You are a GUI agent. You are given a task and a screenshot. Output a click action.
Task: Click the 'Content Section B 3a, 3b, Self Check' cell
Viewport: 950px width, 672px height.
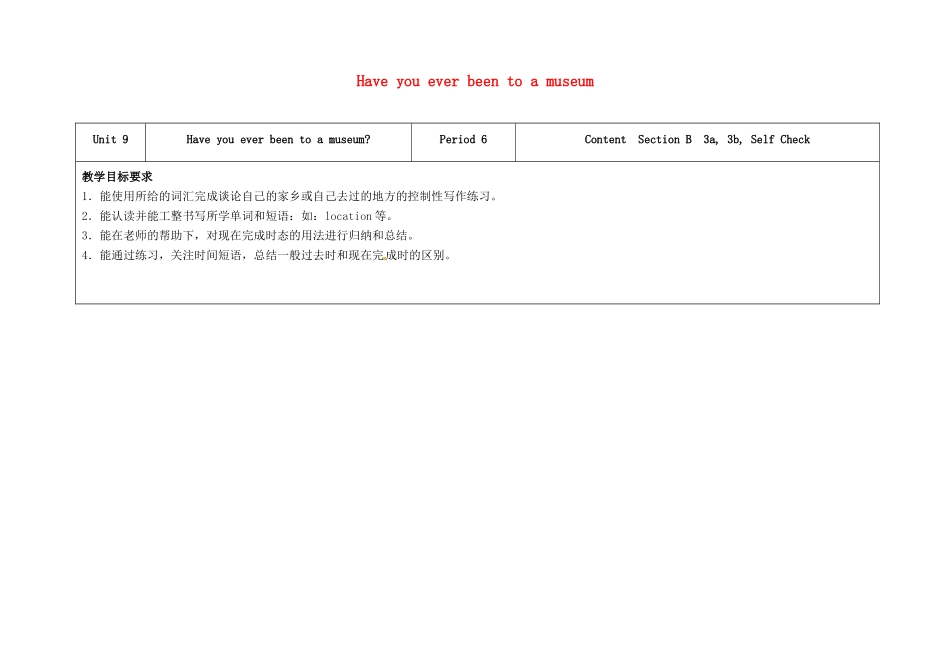[697, 142]
